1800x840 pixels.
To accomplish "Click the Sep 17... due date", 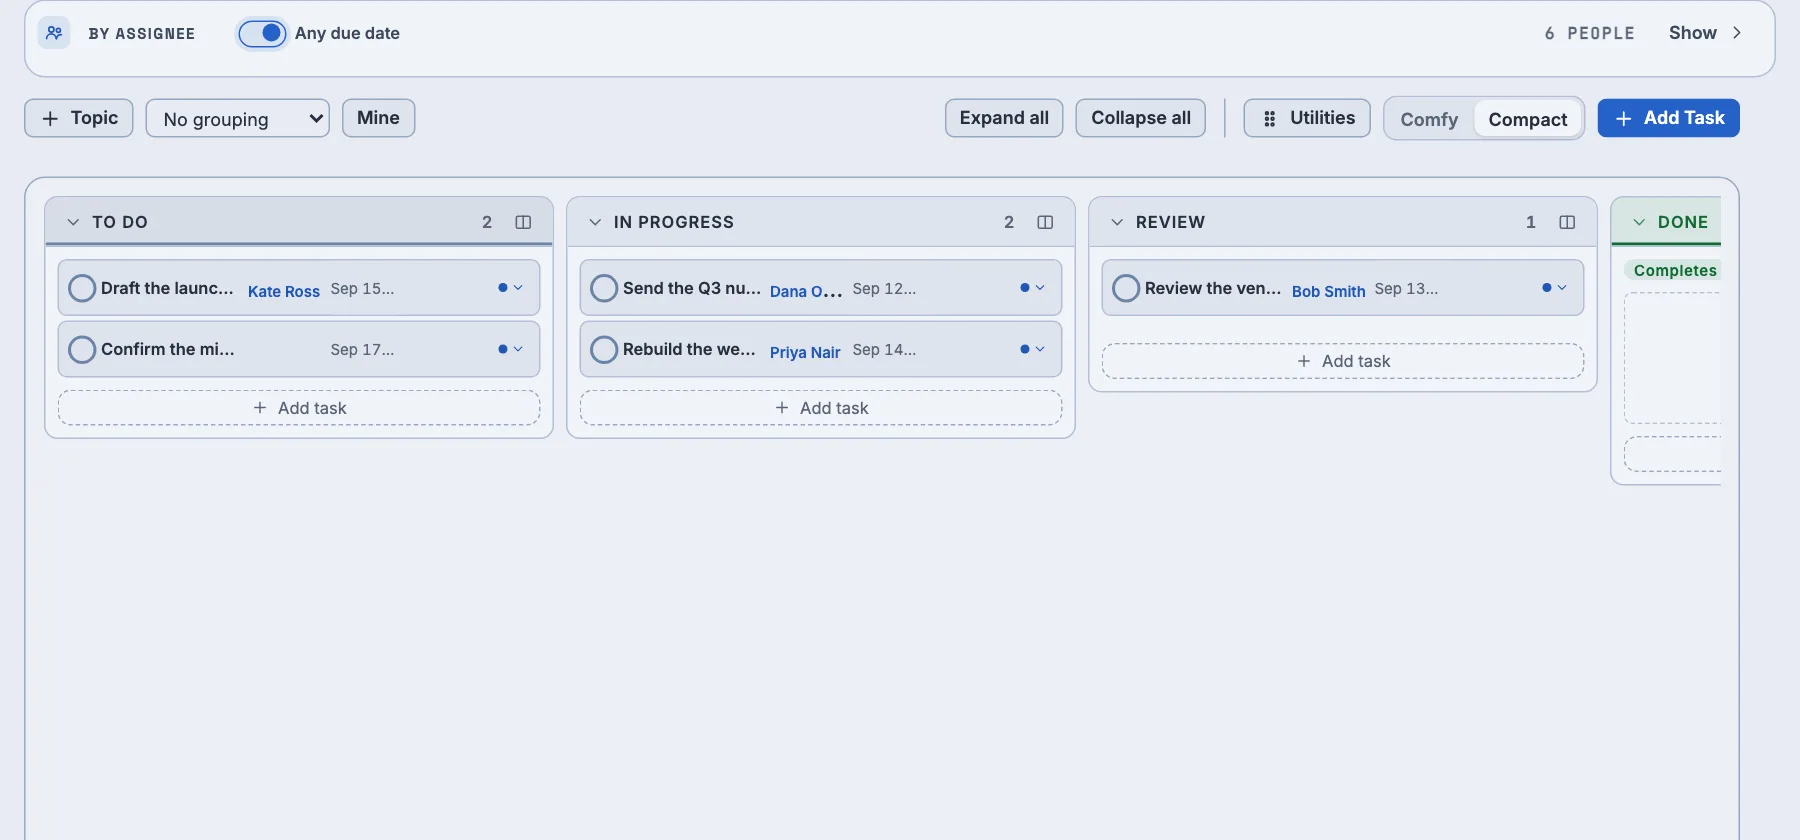I will pyautogui.click(x=362, y=349).
